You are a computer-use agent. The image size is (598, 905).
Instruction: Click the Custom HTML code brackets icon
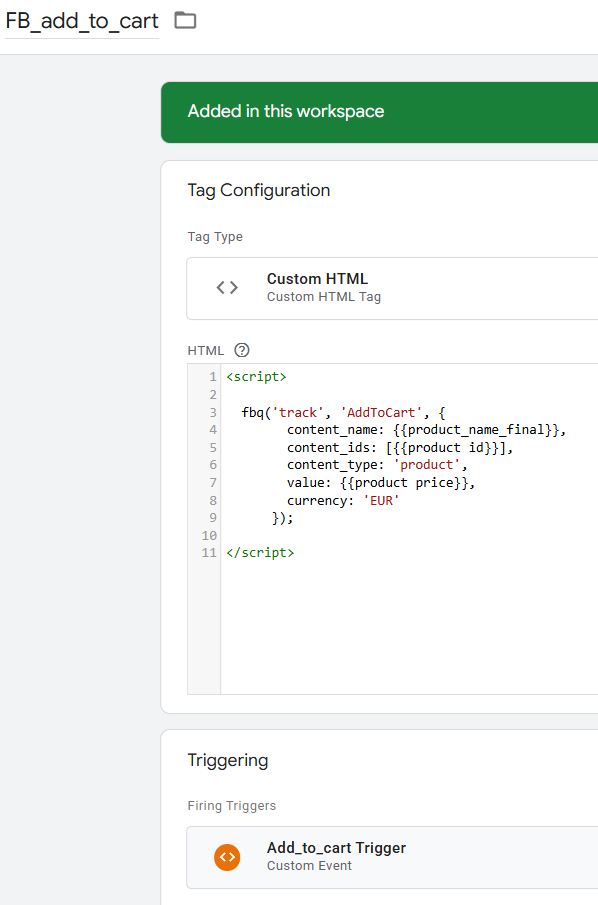coord(227,287)
